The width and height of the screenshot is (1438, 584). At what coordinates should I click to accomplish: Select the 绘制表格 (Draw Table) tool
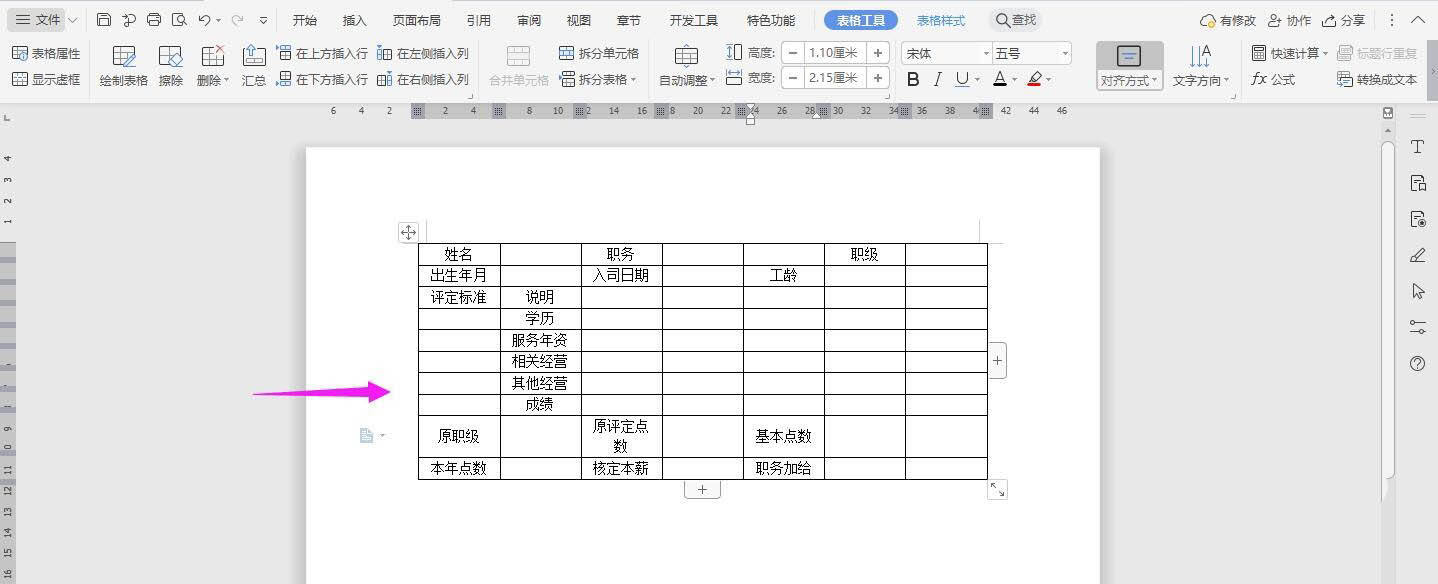click(x=122, y=65)
